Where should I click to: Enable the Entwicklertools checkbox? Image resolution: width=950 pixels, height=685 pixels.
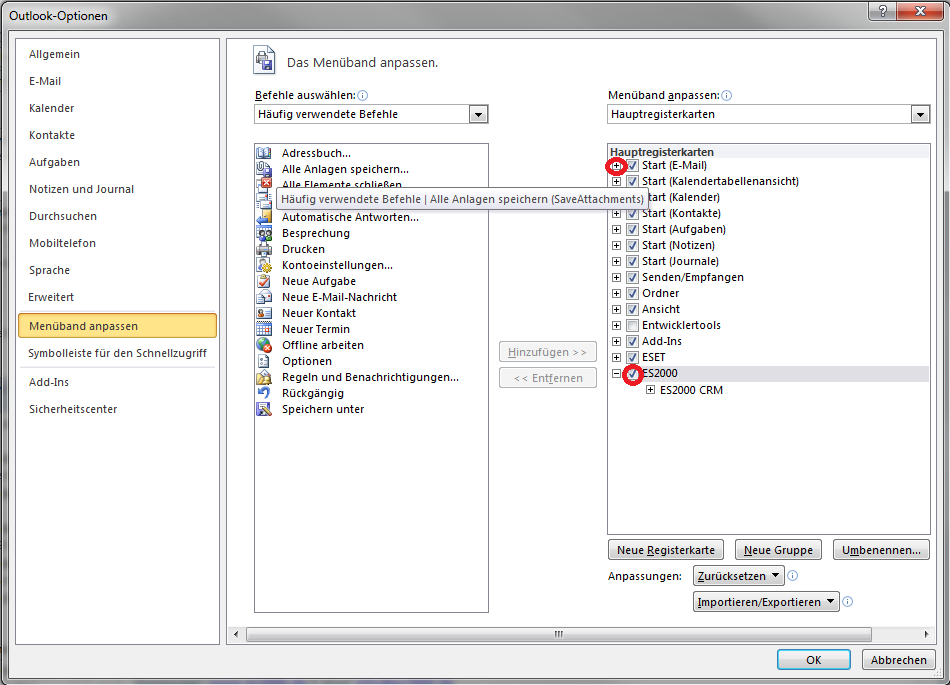tap(632, 325)
